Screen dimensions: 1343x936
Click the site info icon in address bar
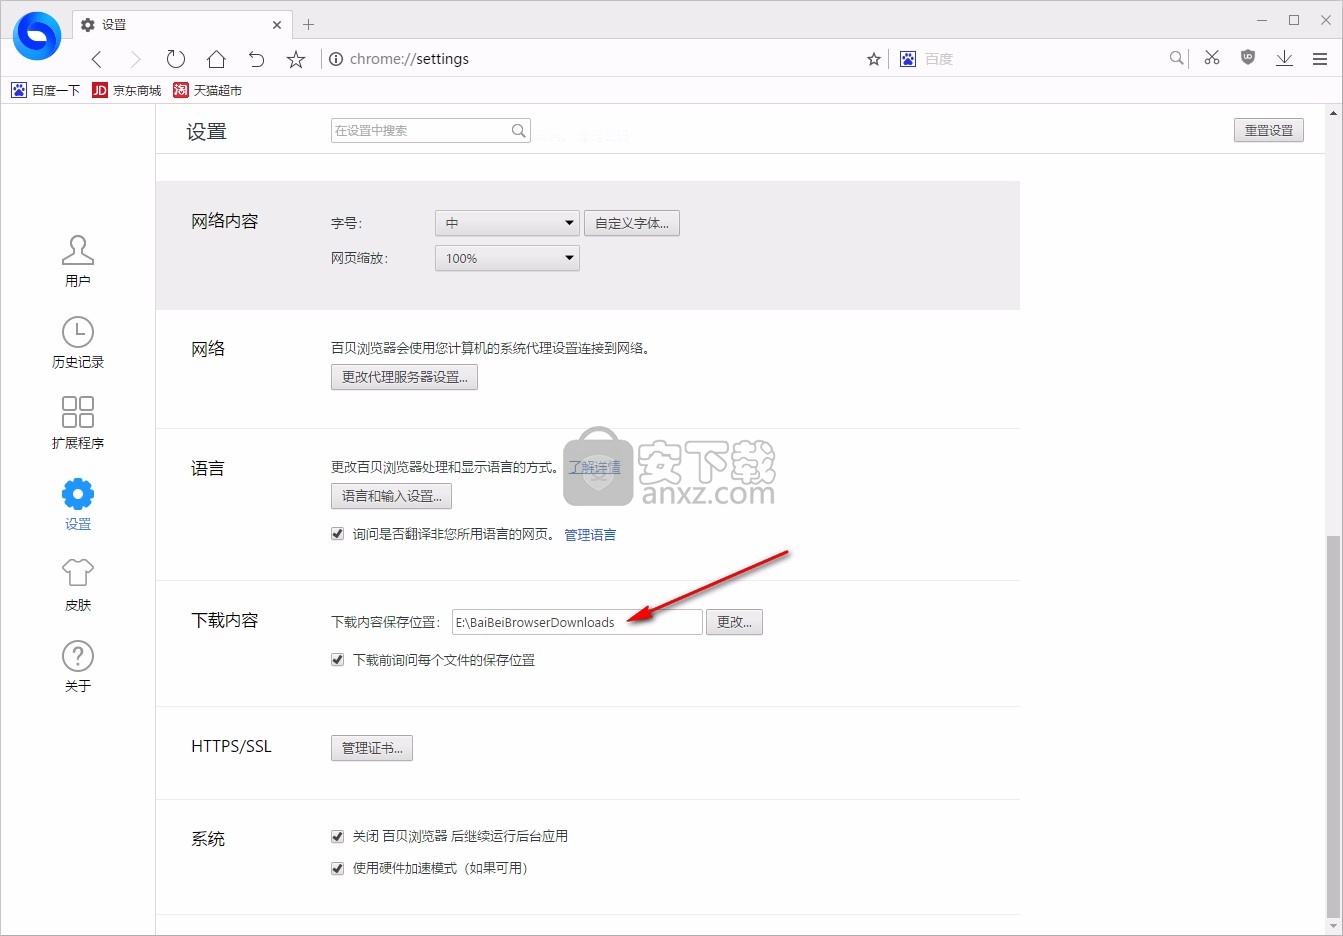coord(336,59)
